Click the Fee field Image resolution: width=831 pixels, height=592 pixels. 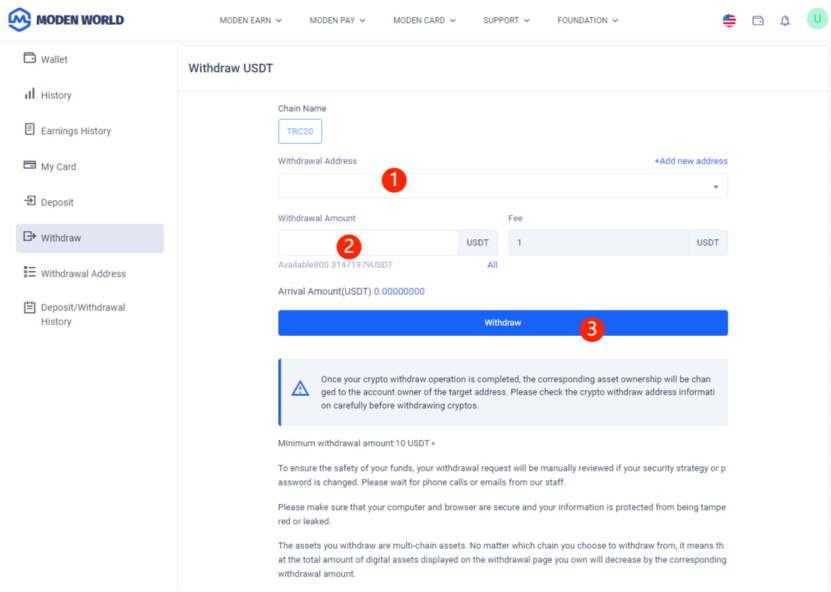point(598,243)
